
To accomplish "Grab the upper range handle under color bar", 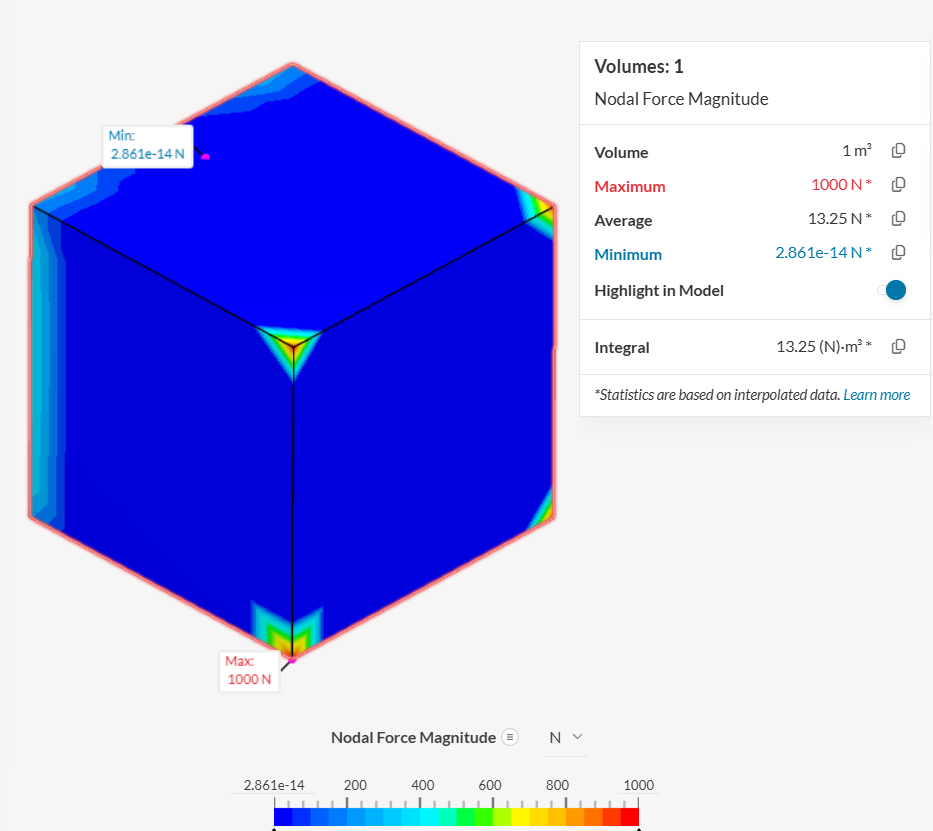I will [x=638, y=828].
